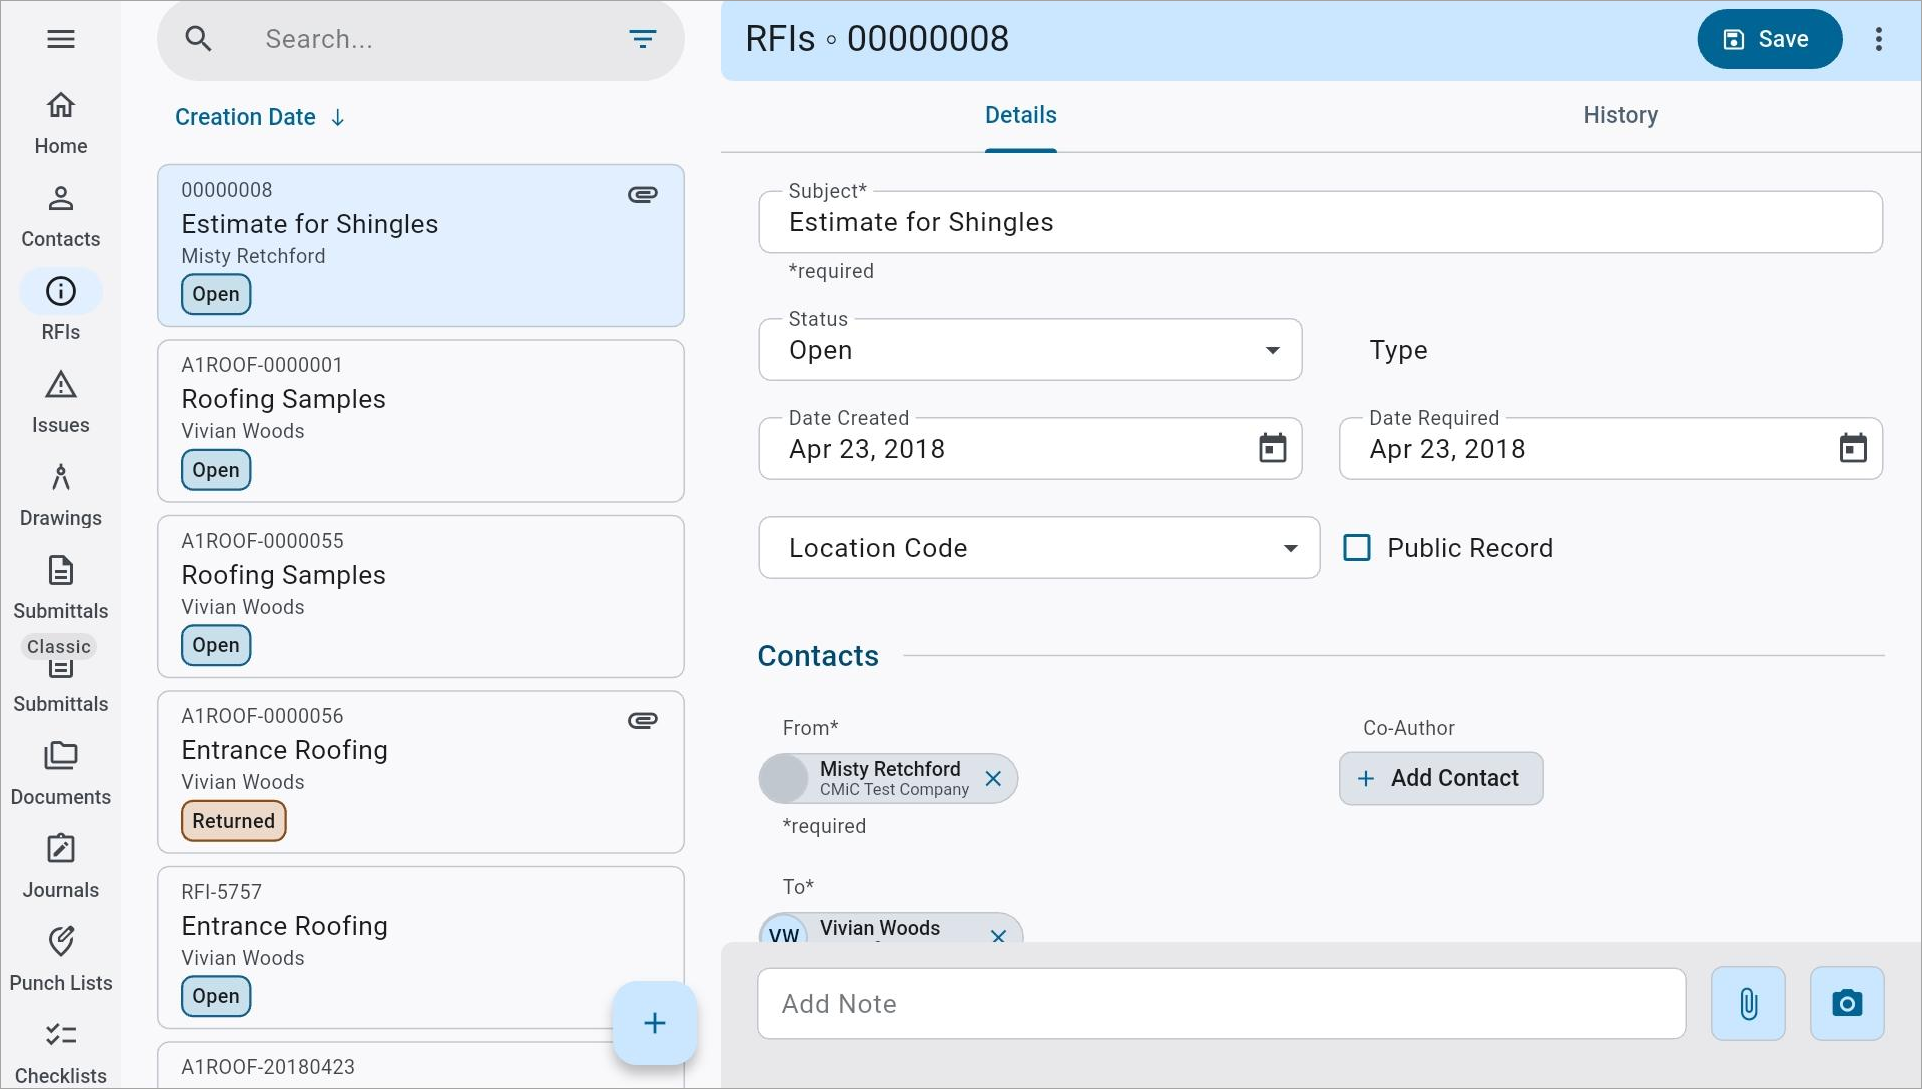Reverse sort order arrow beside Creation Date

338,118
